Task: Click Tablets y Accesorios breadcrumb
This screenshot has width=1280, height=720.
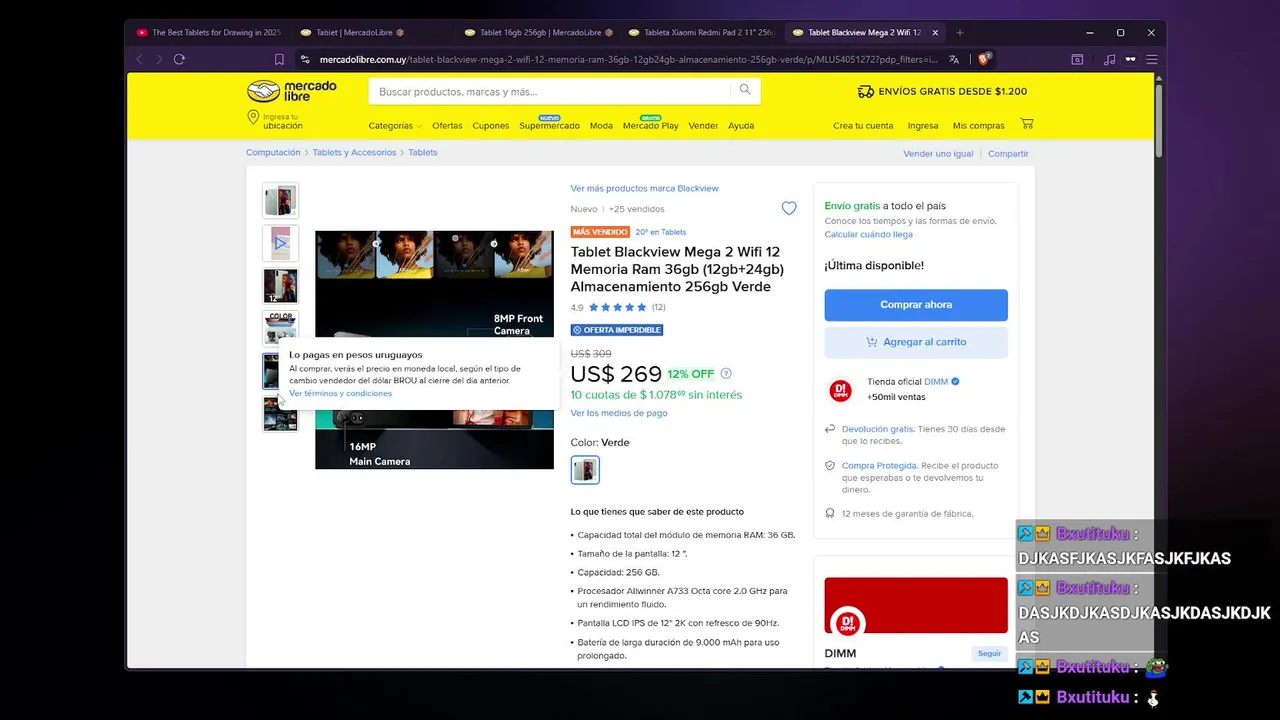Action: [x=354, y=153]
